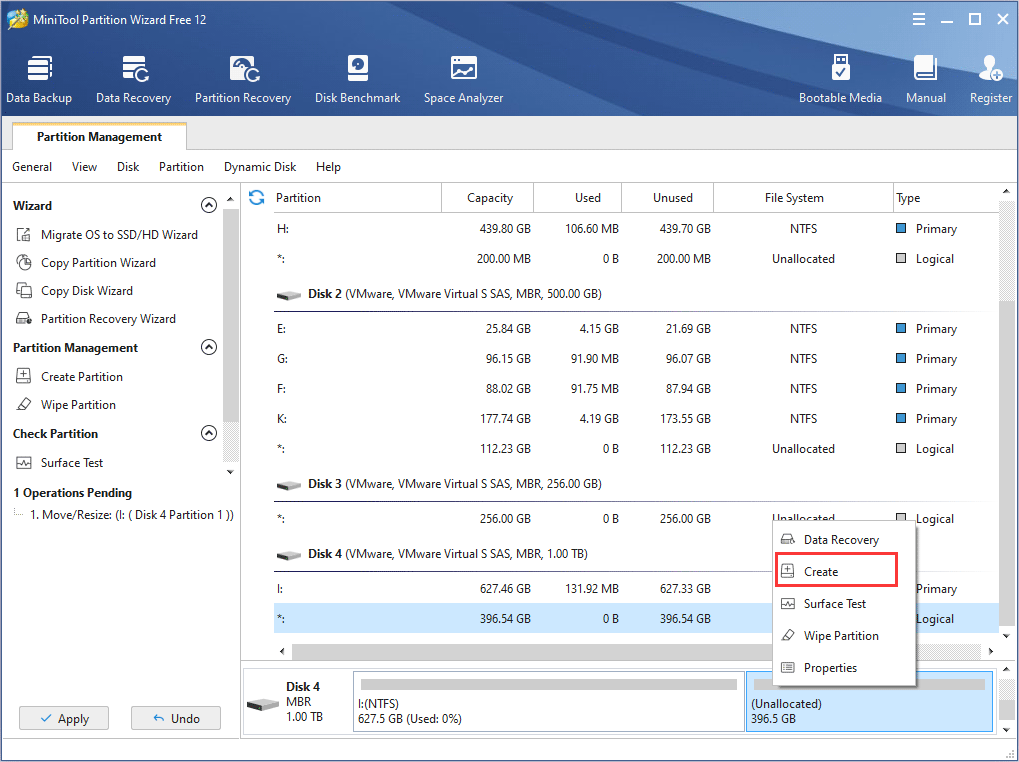Create Bootable Media
This screenshot has width=1019, height=762.
point(840,79)
